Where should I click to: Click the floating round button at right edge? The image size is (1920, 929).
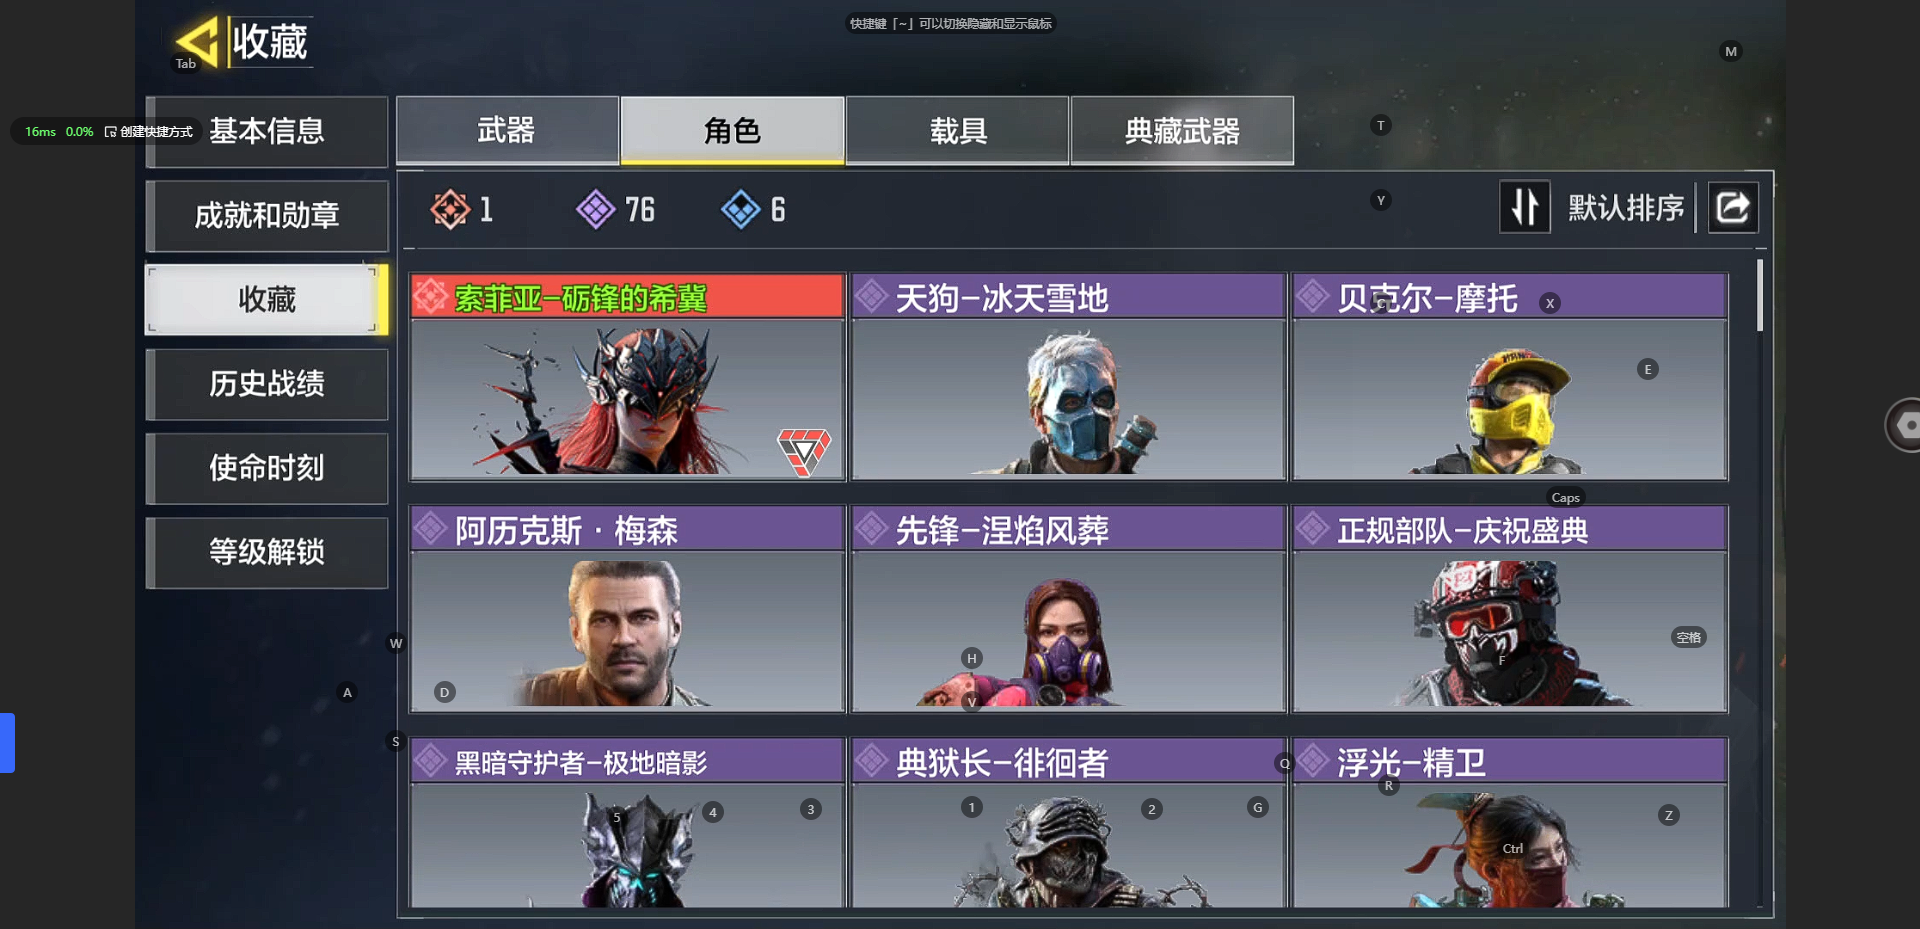tap(1903, 425)
